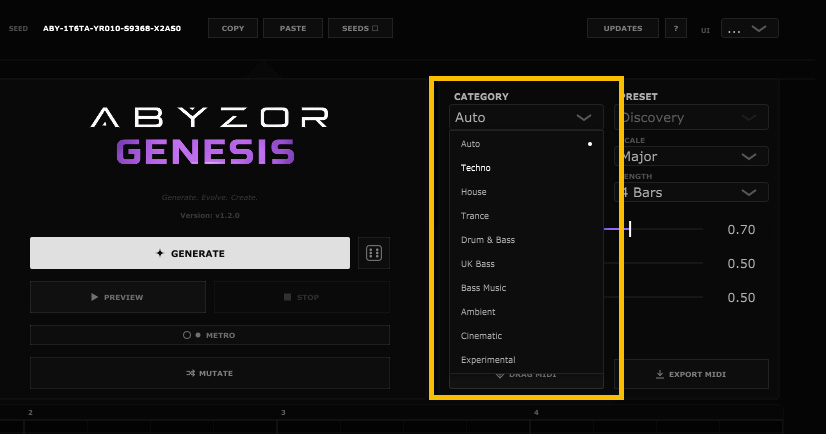The width and height of the screenshot is (826, 434).
Task: Toggle the METRO metronome
Action: pos(210,335)
